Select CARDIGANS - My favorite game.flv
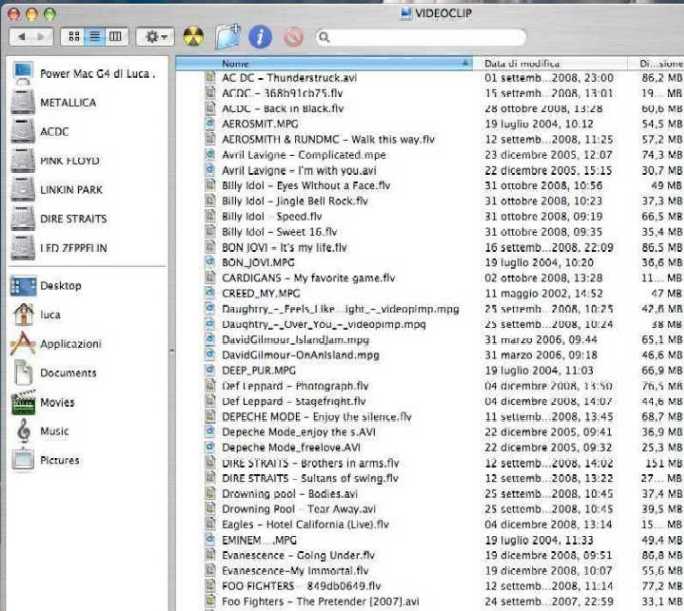Image resolution: width=684 pixels, height=611 pixels. coord(308,278)
